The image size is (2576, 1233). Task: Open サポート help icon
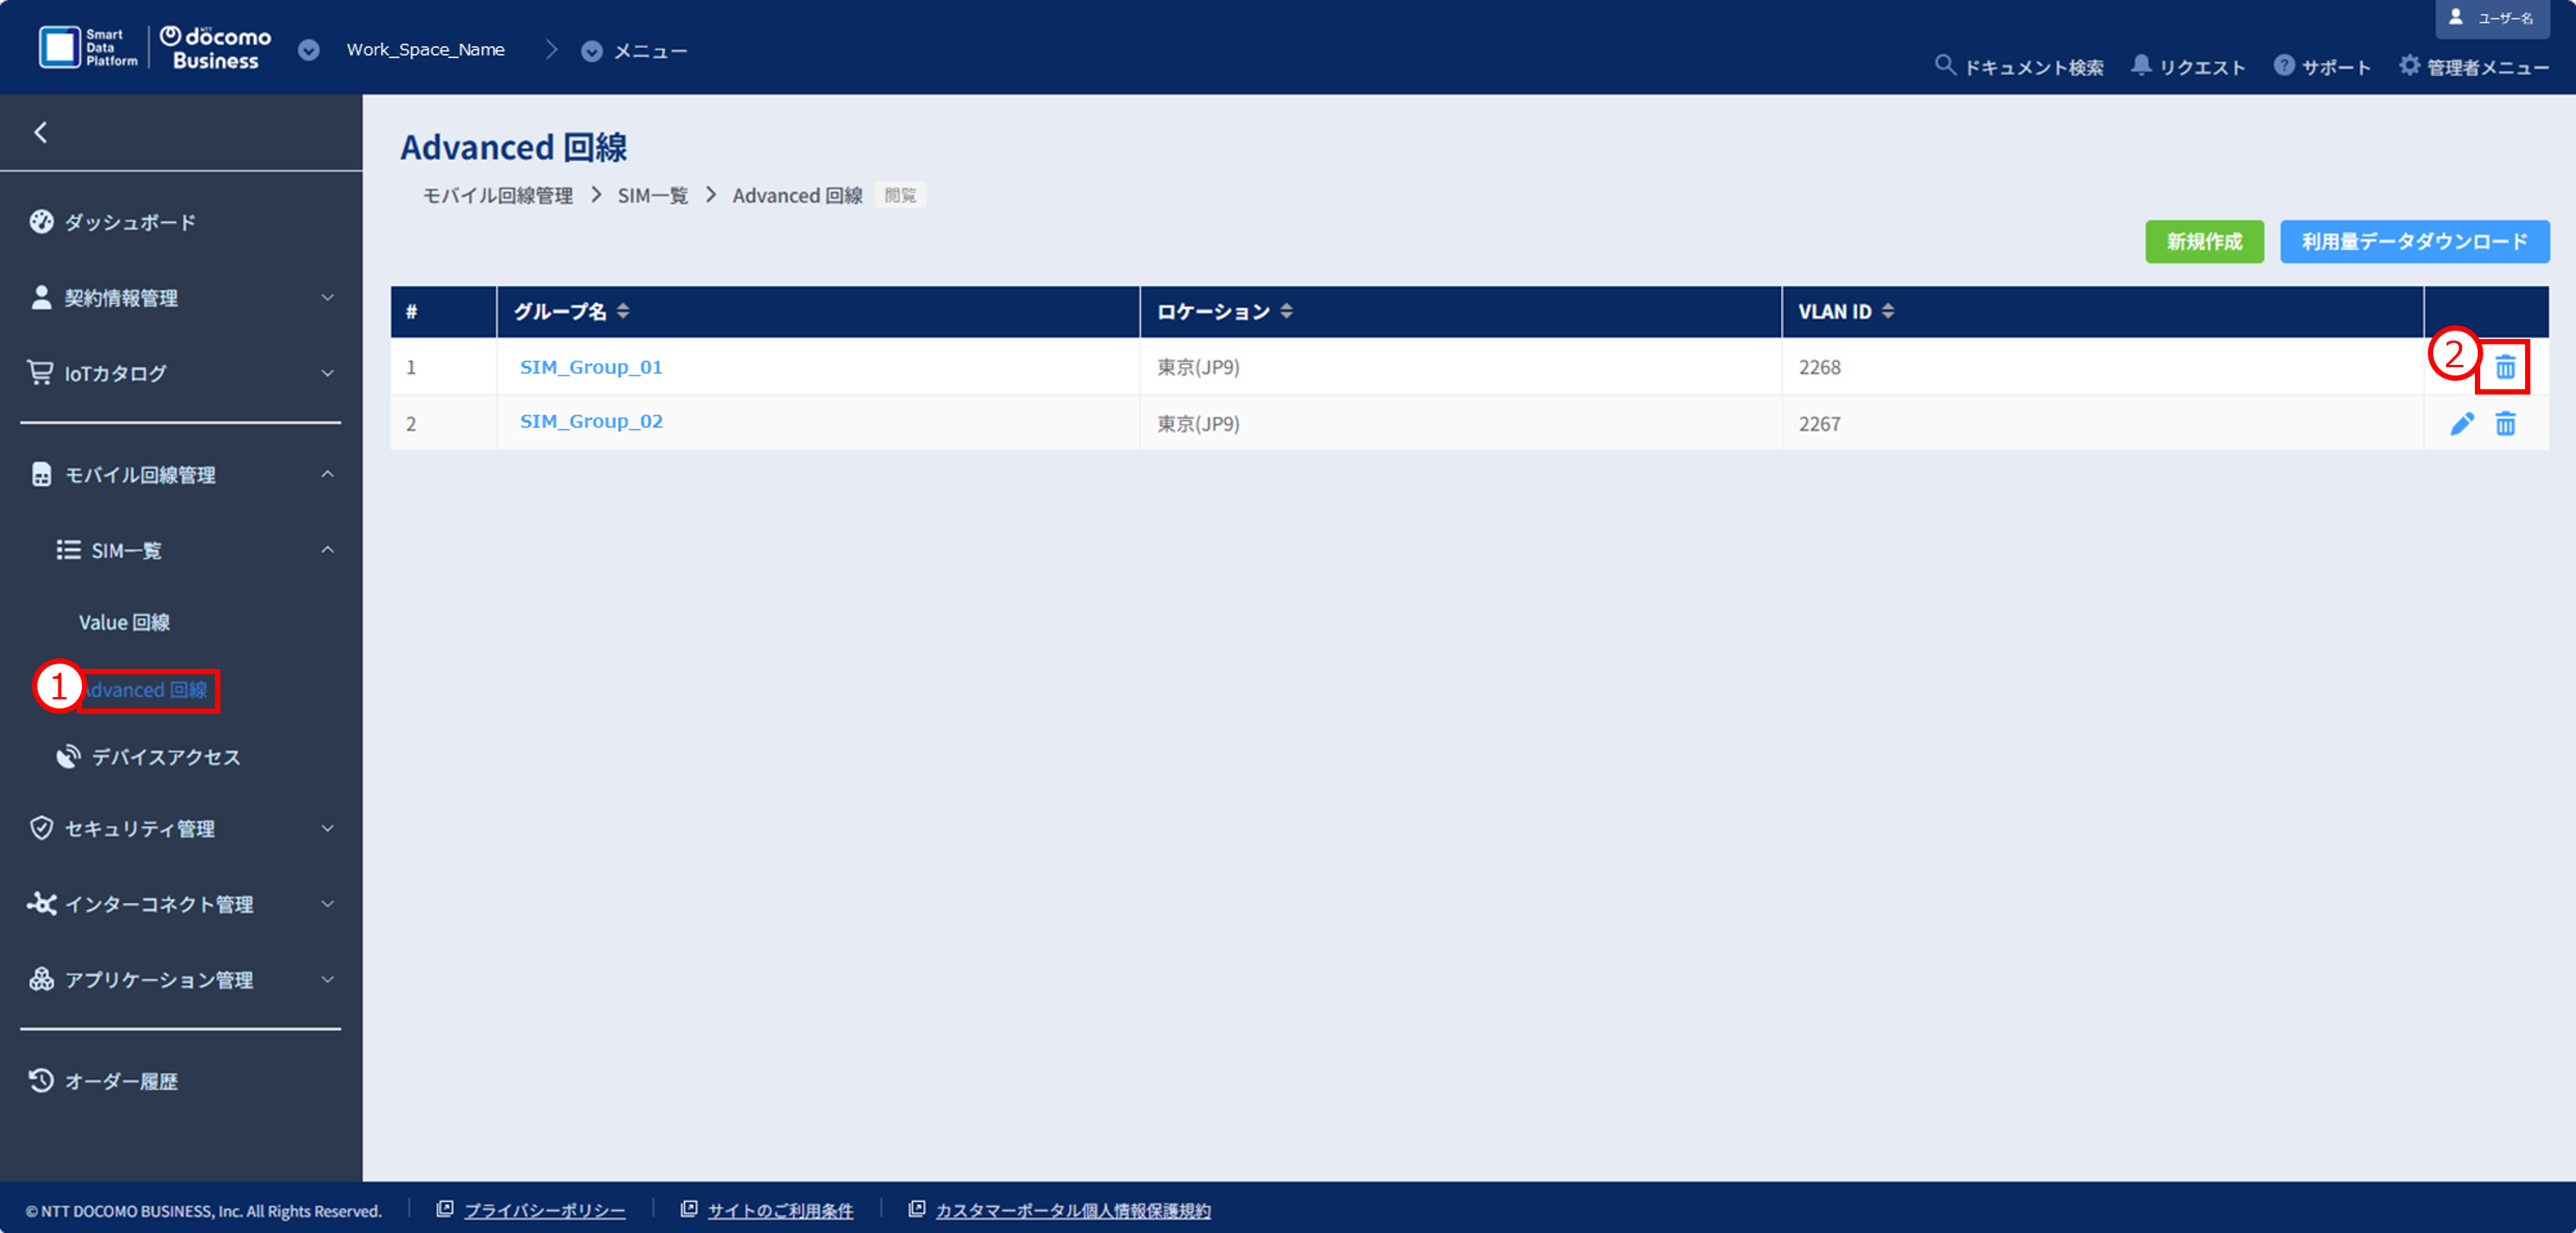coord(2283,66)
